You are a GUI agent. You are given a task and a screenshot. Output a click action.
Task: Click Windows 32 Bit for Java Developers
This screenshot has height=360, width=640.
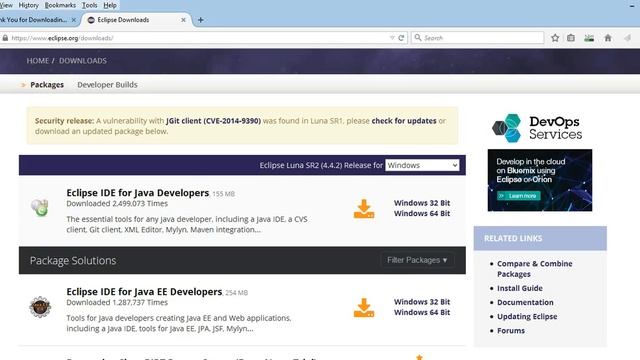(422, 203)
